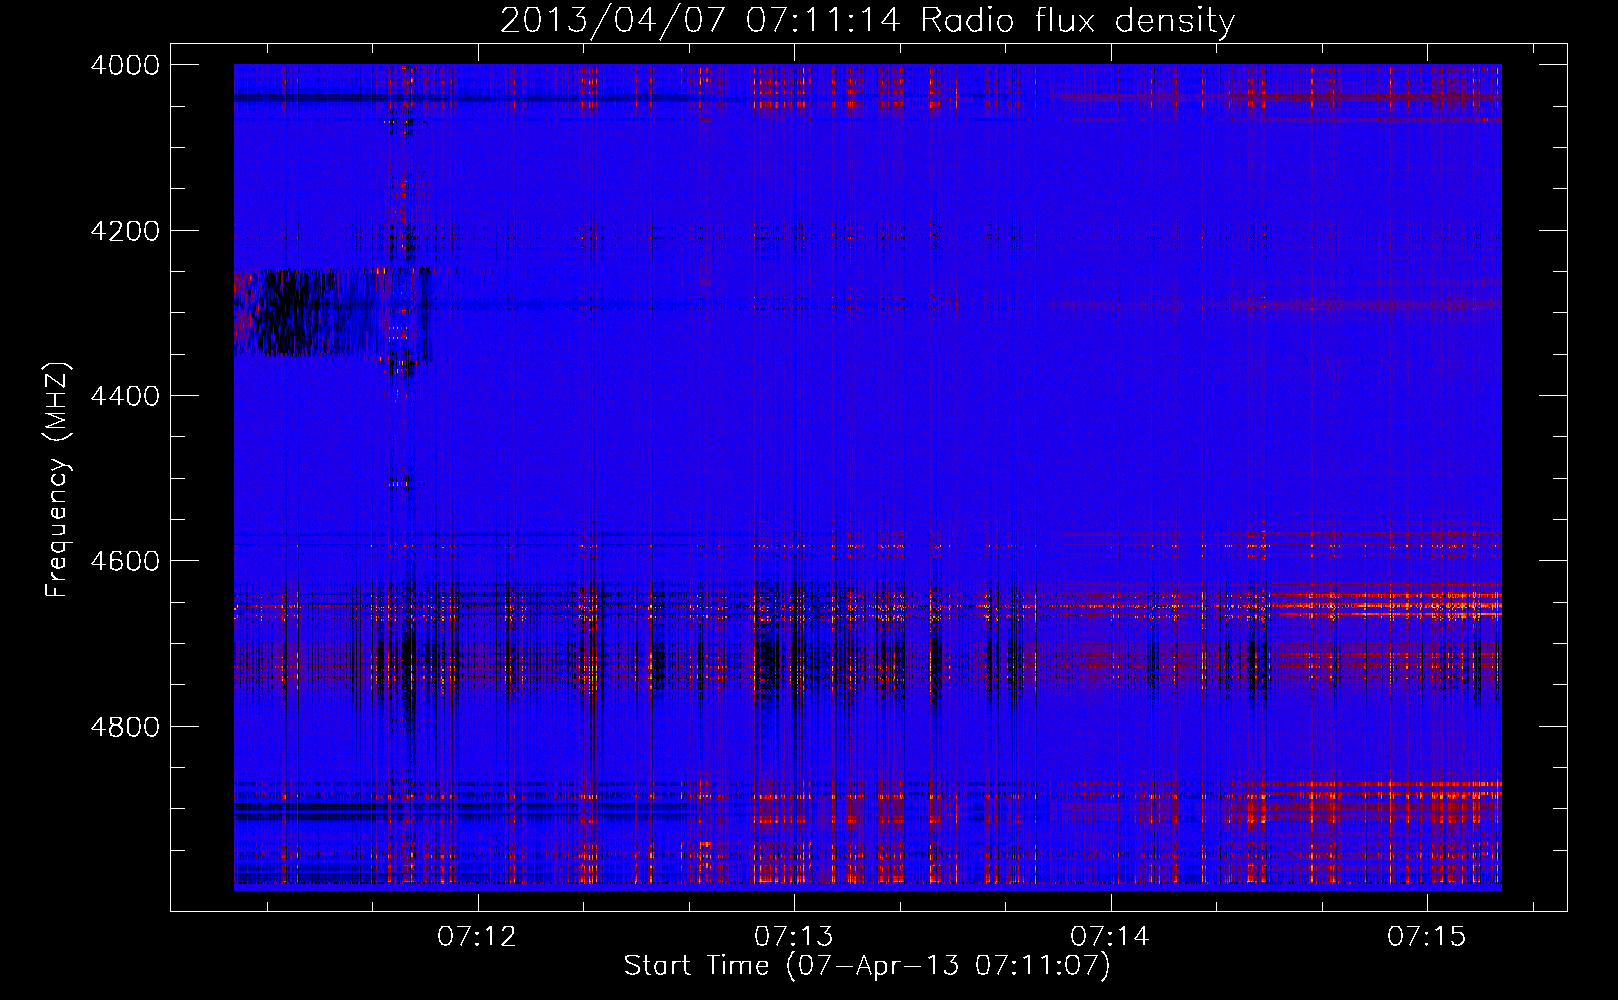Click the plot title '2013/04/07 07:11:14 Radio flux density'
Screen dimensions: 1618x1000
pos(867,21)
